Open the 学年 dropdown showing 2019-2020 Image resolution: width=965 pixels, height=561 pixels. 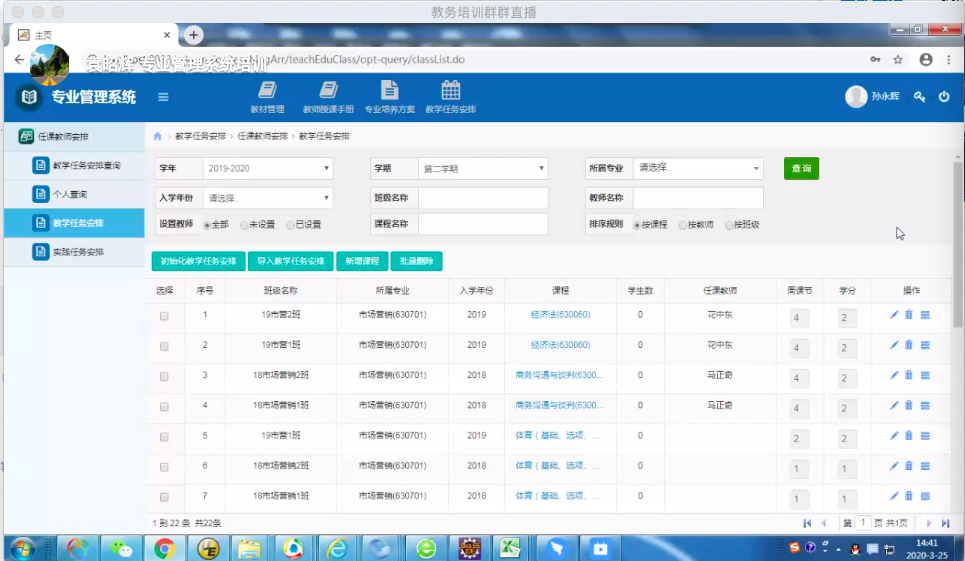pyautogui.click(x=267, y=169)
